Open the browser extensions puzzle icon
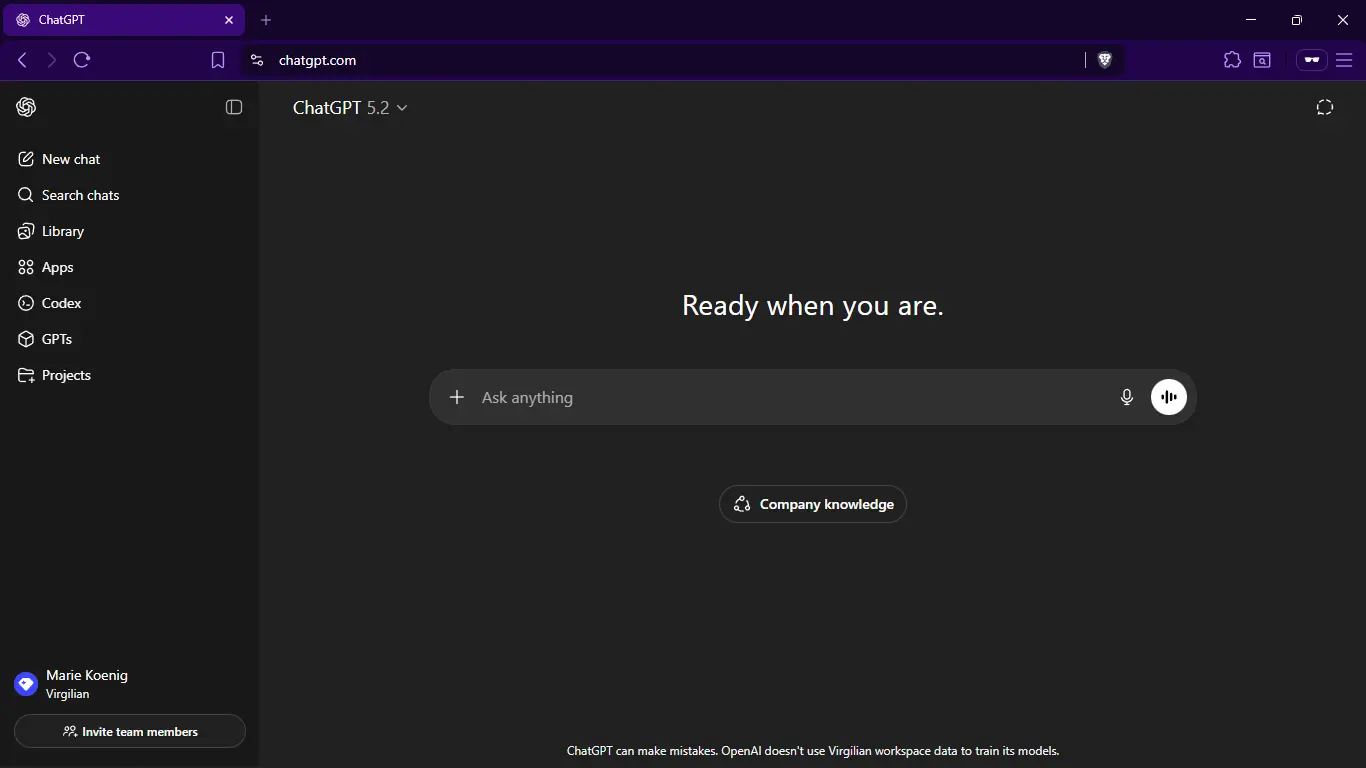This screenshot has width=1366, height=768. 1232,60
